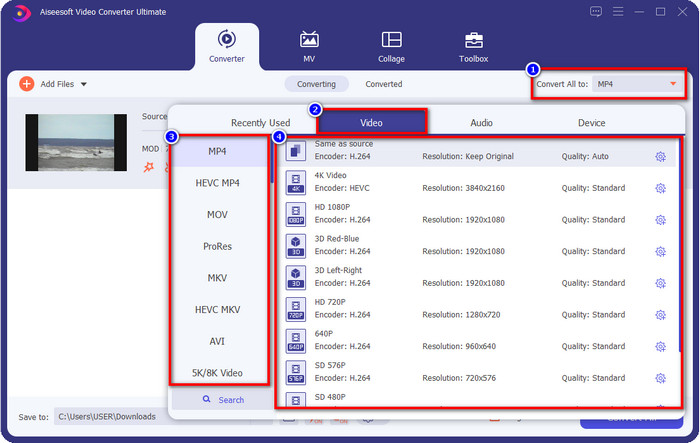Switch to the MV tab
Image resolution: width=700 pixels, height=443 pixels.
pyautogui.click(x=309, y=46)
